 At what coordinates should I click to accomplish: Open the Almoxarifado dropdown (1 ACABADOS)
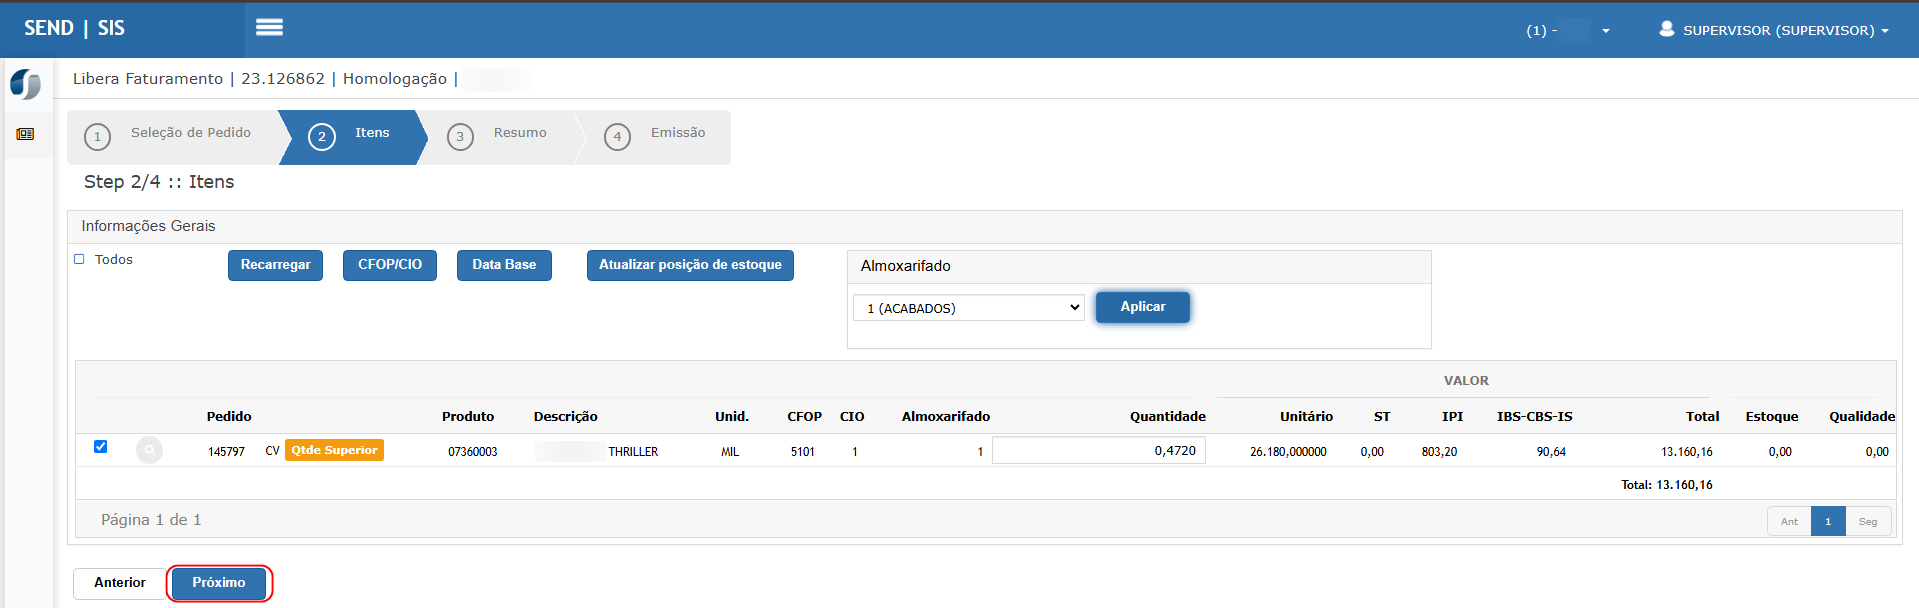pos(968,308)
